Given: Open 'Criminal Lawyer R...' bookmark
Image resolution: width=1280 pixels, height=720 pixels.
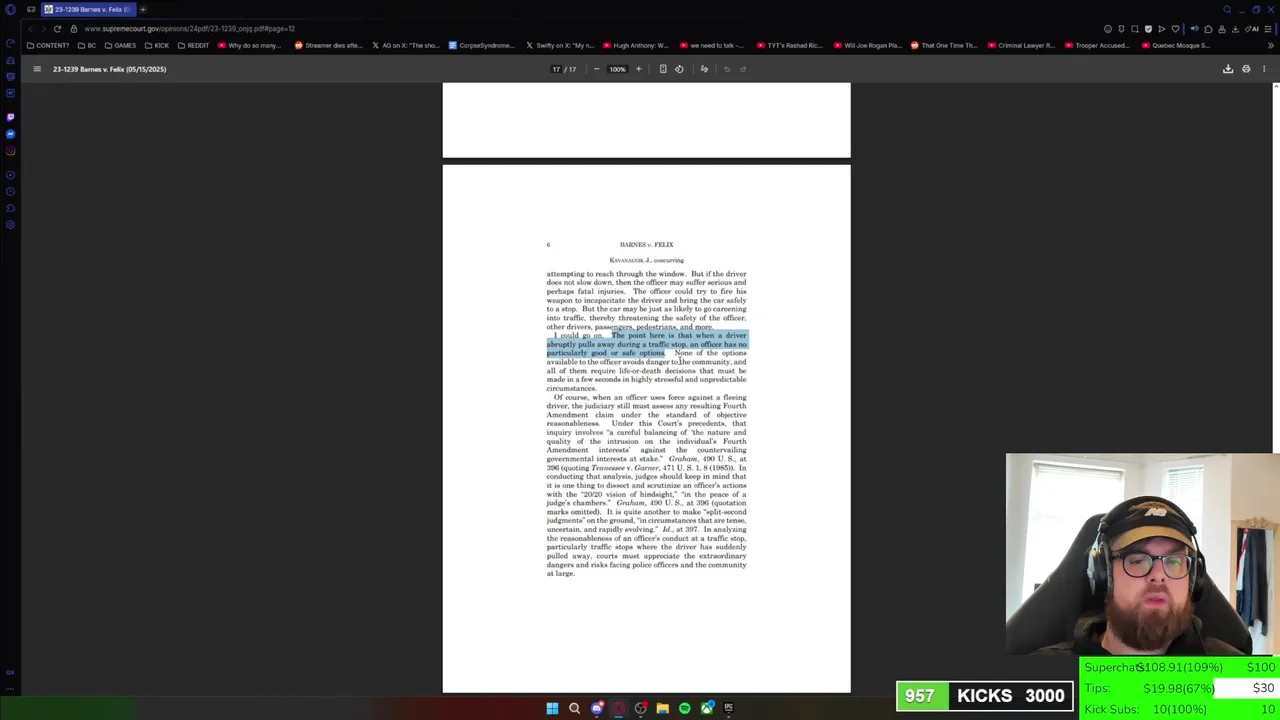Looking at the screenshot, I should coord(1021,45).
